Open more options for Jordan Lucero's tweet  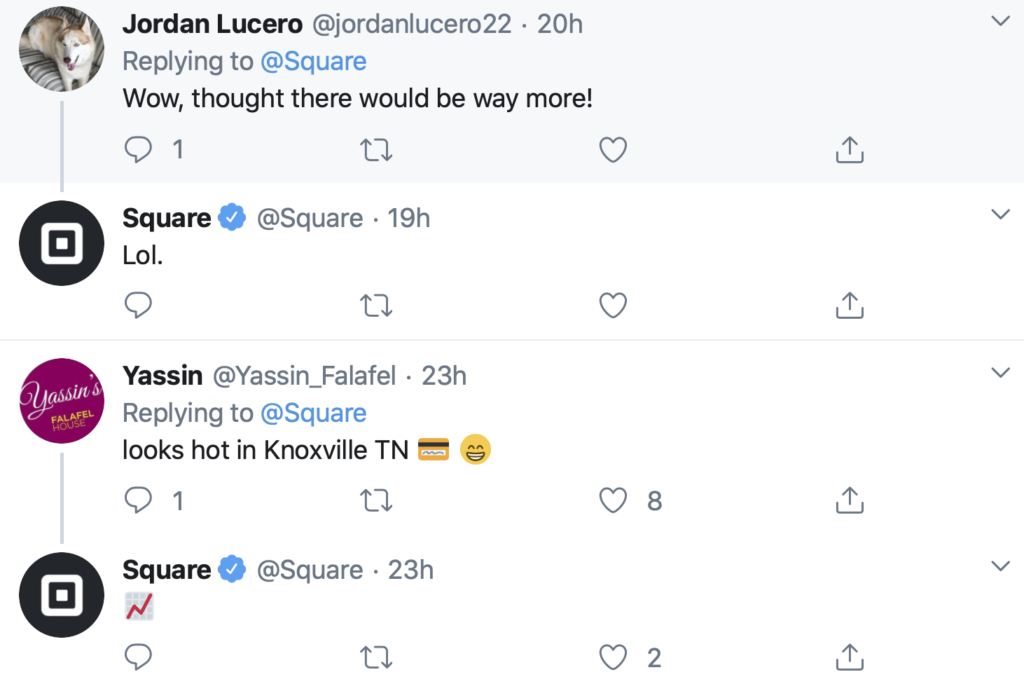pos(999,21)
